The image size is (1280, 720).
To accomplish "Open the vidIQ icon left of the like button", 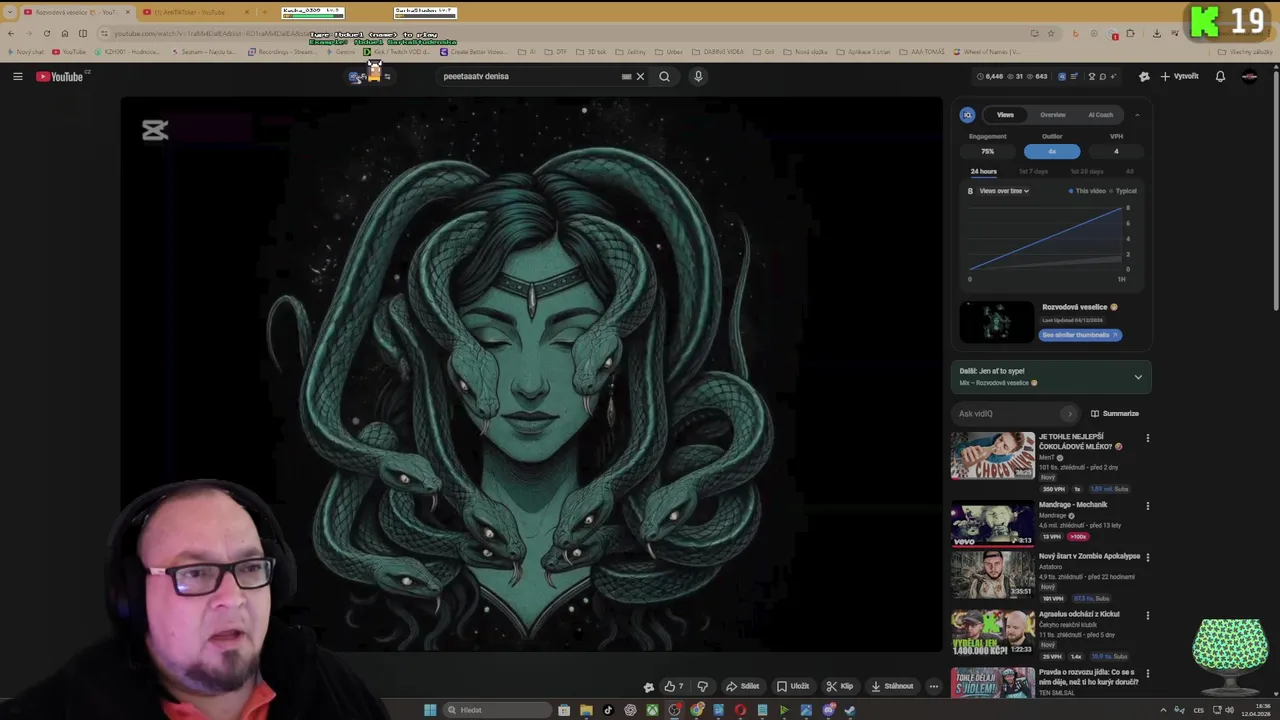I will point(648,686).
